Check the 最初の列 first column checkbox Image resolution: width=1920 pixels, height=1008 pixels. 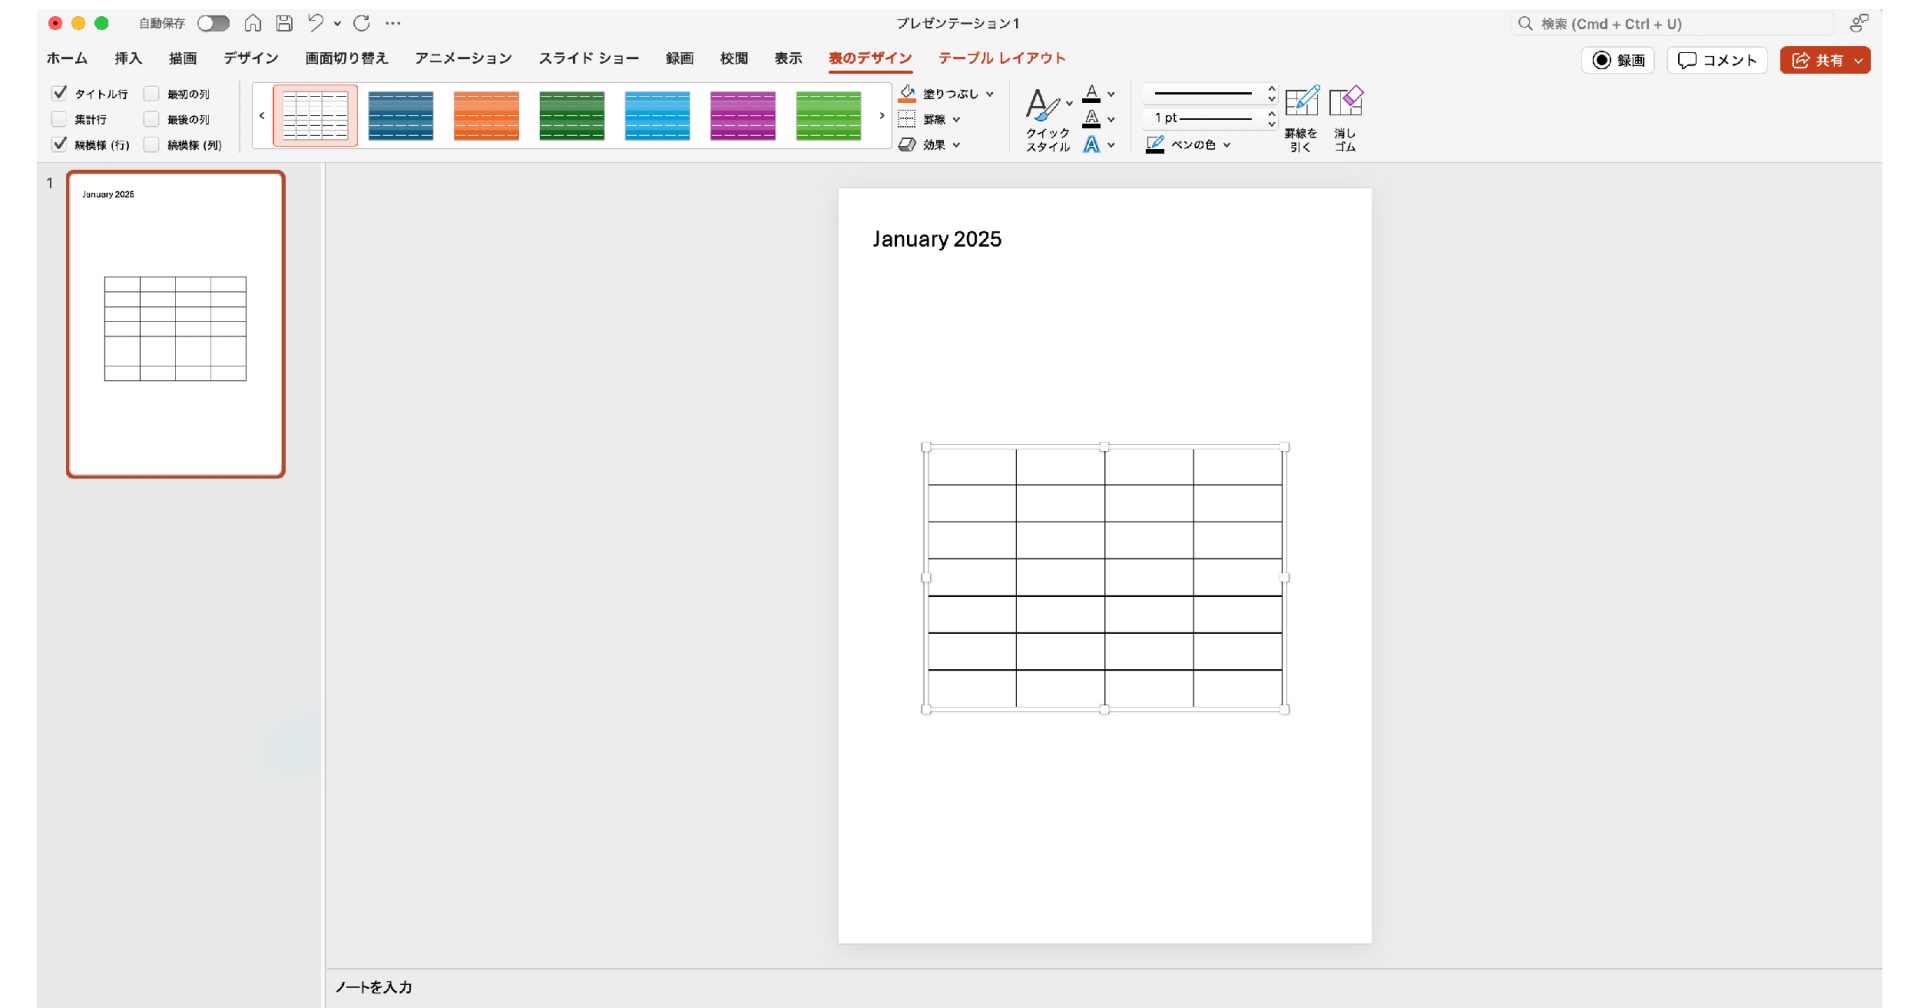click(x=152, y=93)
